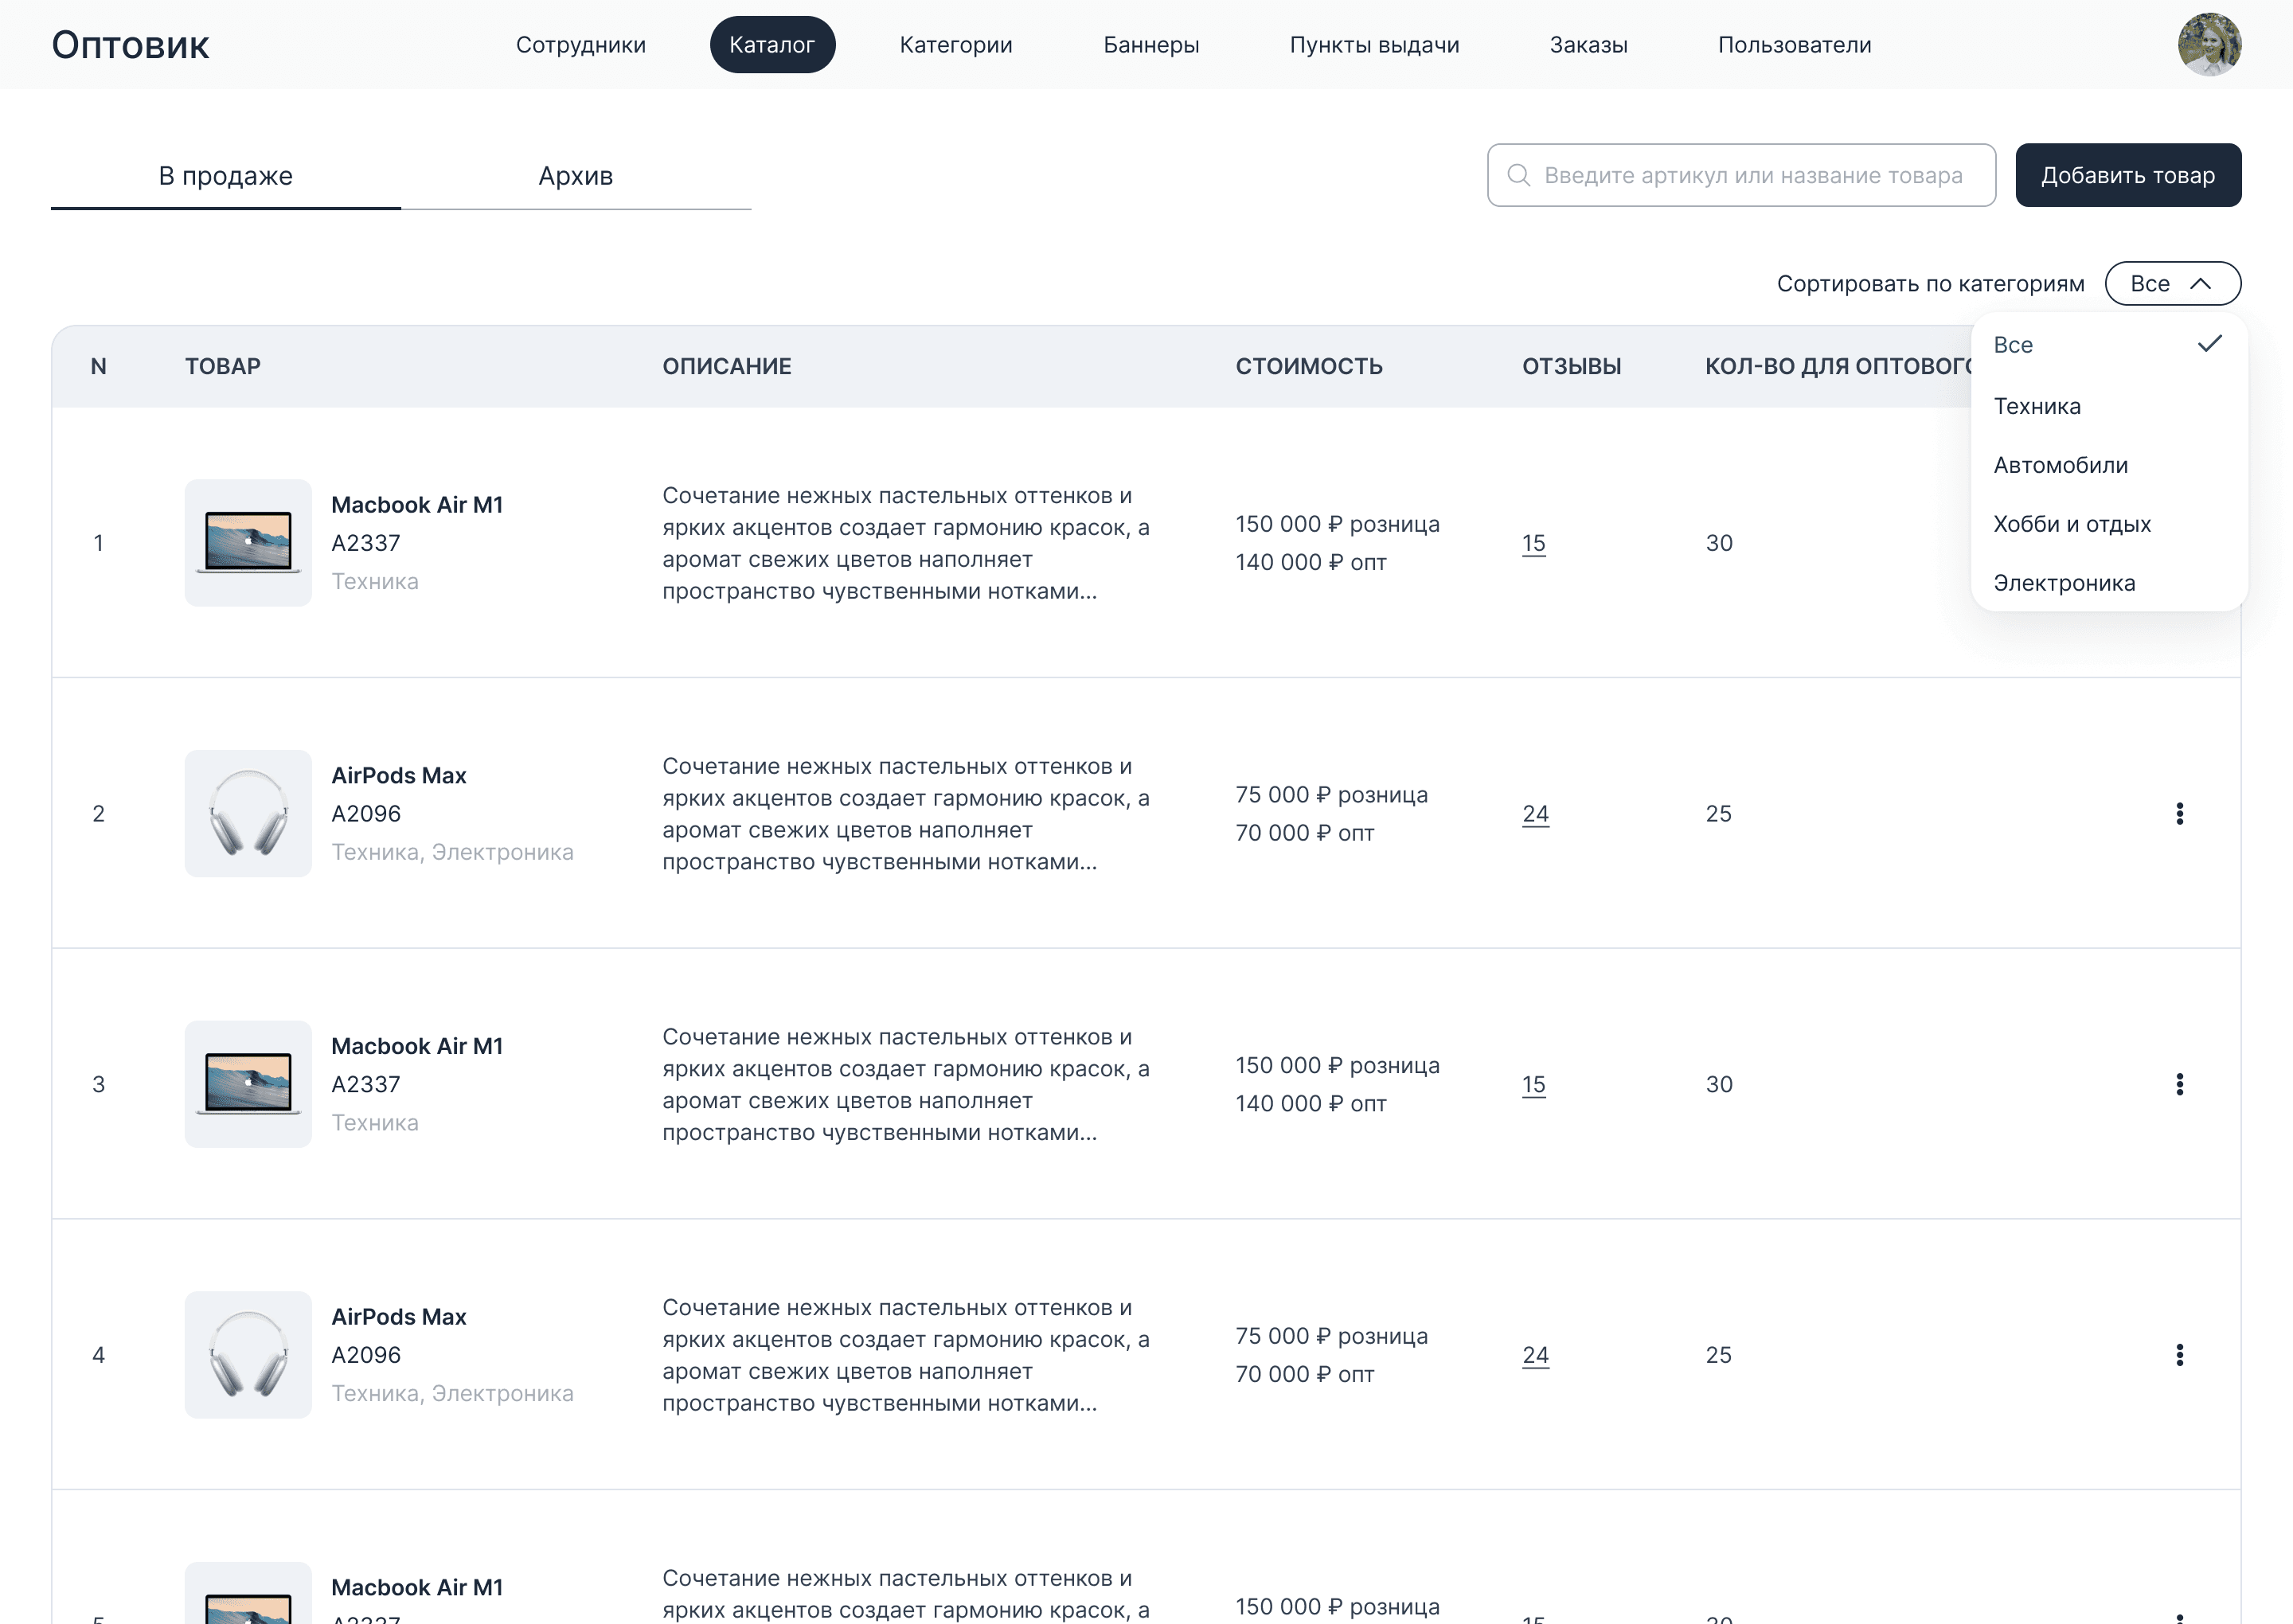Click the 70 000 ₽ опт price in row 2
2293x1624 pixels.
(1304, 833)
